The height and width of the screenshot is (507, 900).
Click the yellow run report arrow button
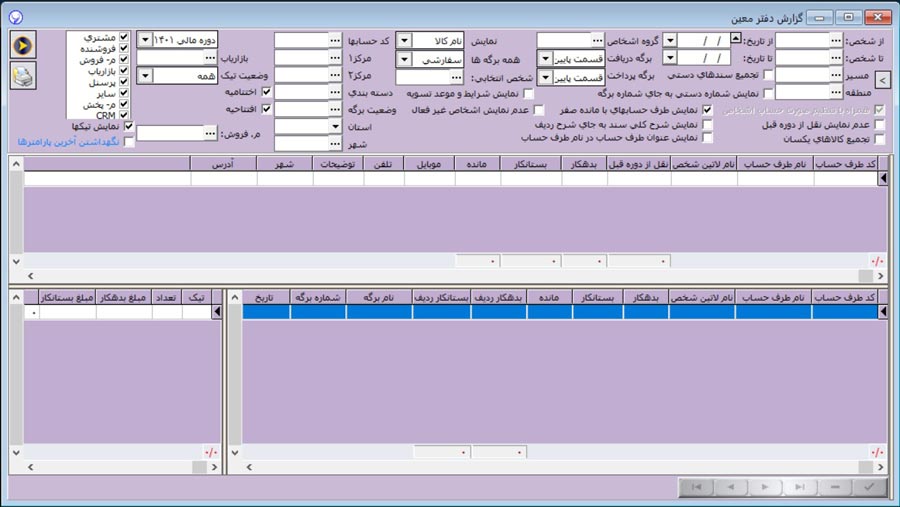23,45
